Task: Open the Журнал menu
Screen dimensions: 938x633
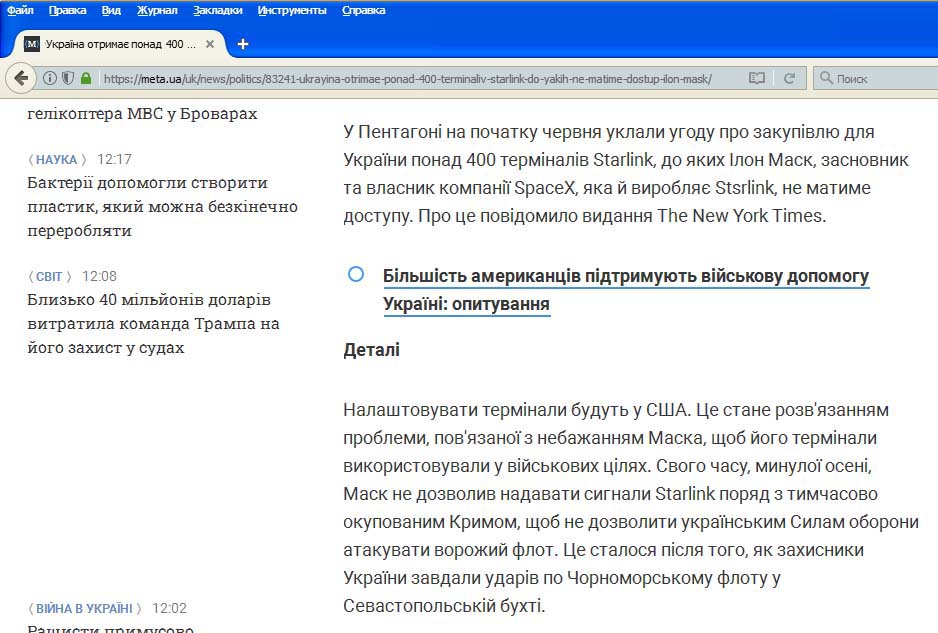Action: click(x=157, y=10)
